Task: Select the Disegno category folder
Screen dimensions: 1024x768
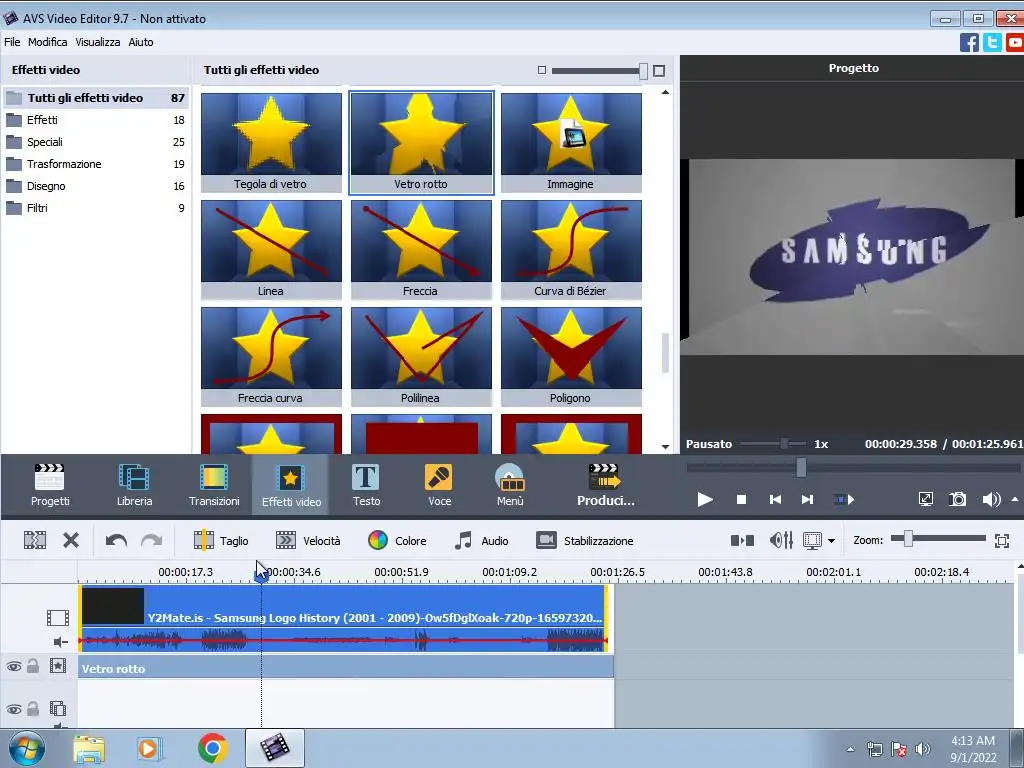Action: coord(96,186)
